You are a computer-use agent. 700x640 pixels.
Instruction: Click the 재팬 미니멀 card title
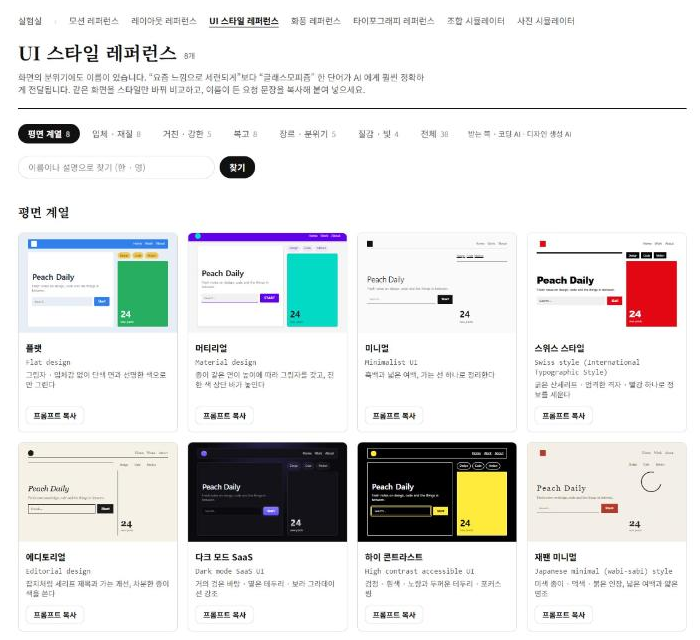[555, 557]
